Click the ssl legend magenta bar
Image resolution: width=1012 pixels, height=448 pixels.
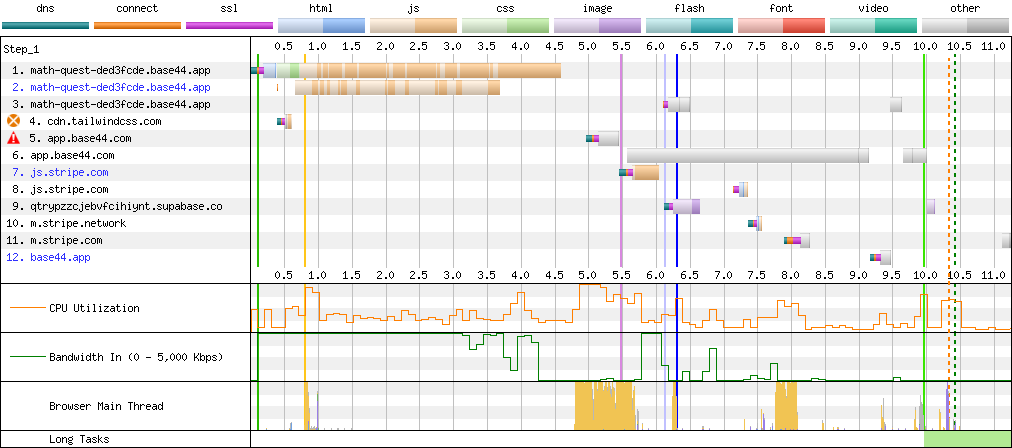[x=229, y=25]
